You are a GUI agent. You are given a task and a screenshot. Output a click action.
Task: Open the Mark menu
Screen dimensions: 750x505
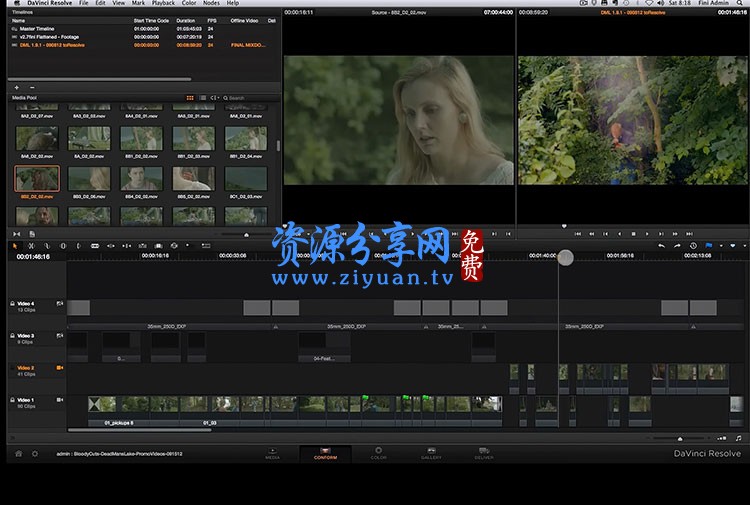138,3
